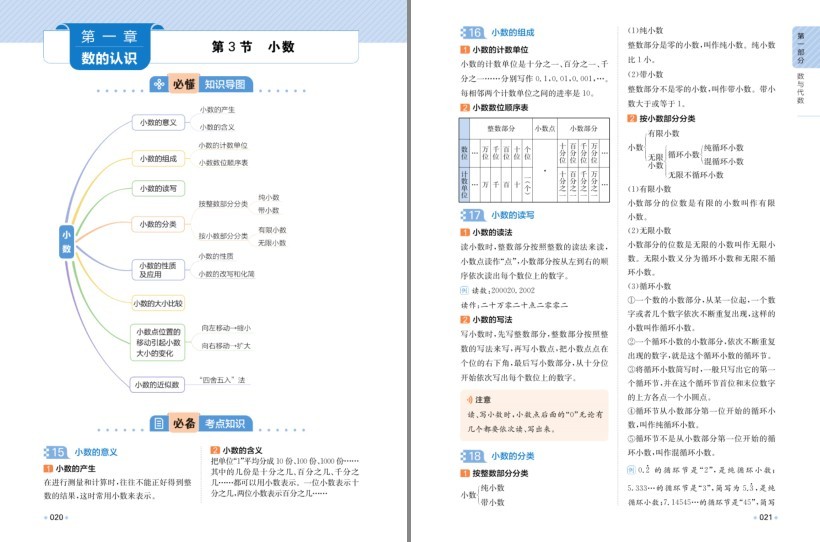The height and width of the screenshot is (542, 820).
Task: Click the number 15 section badge
Action: 56,451
